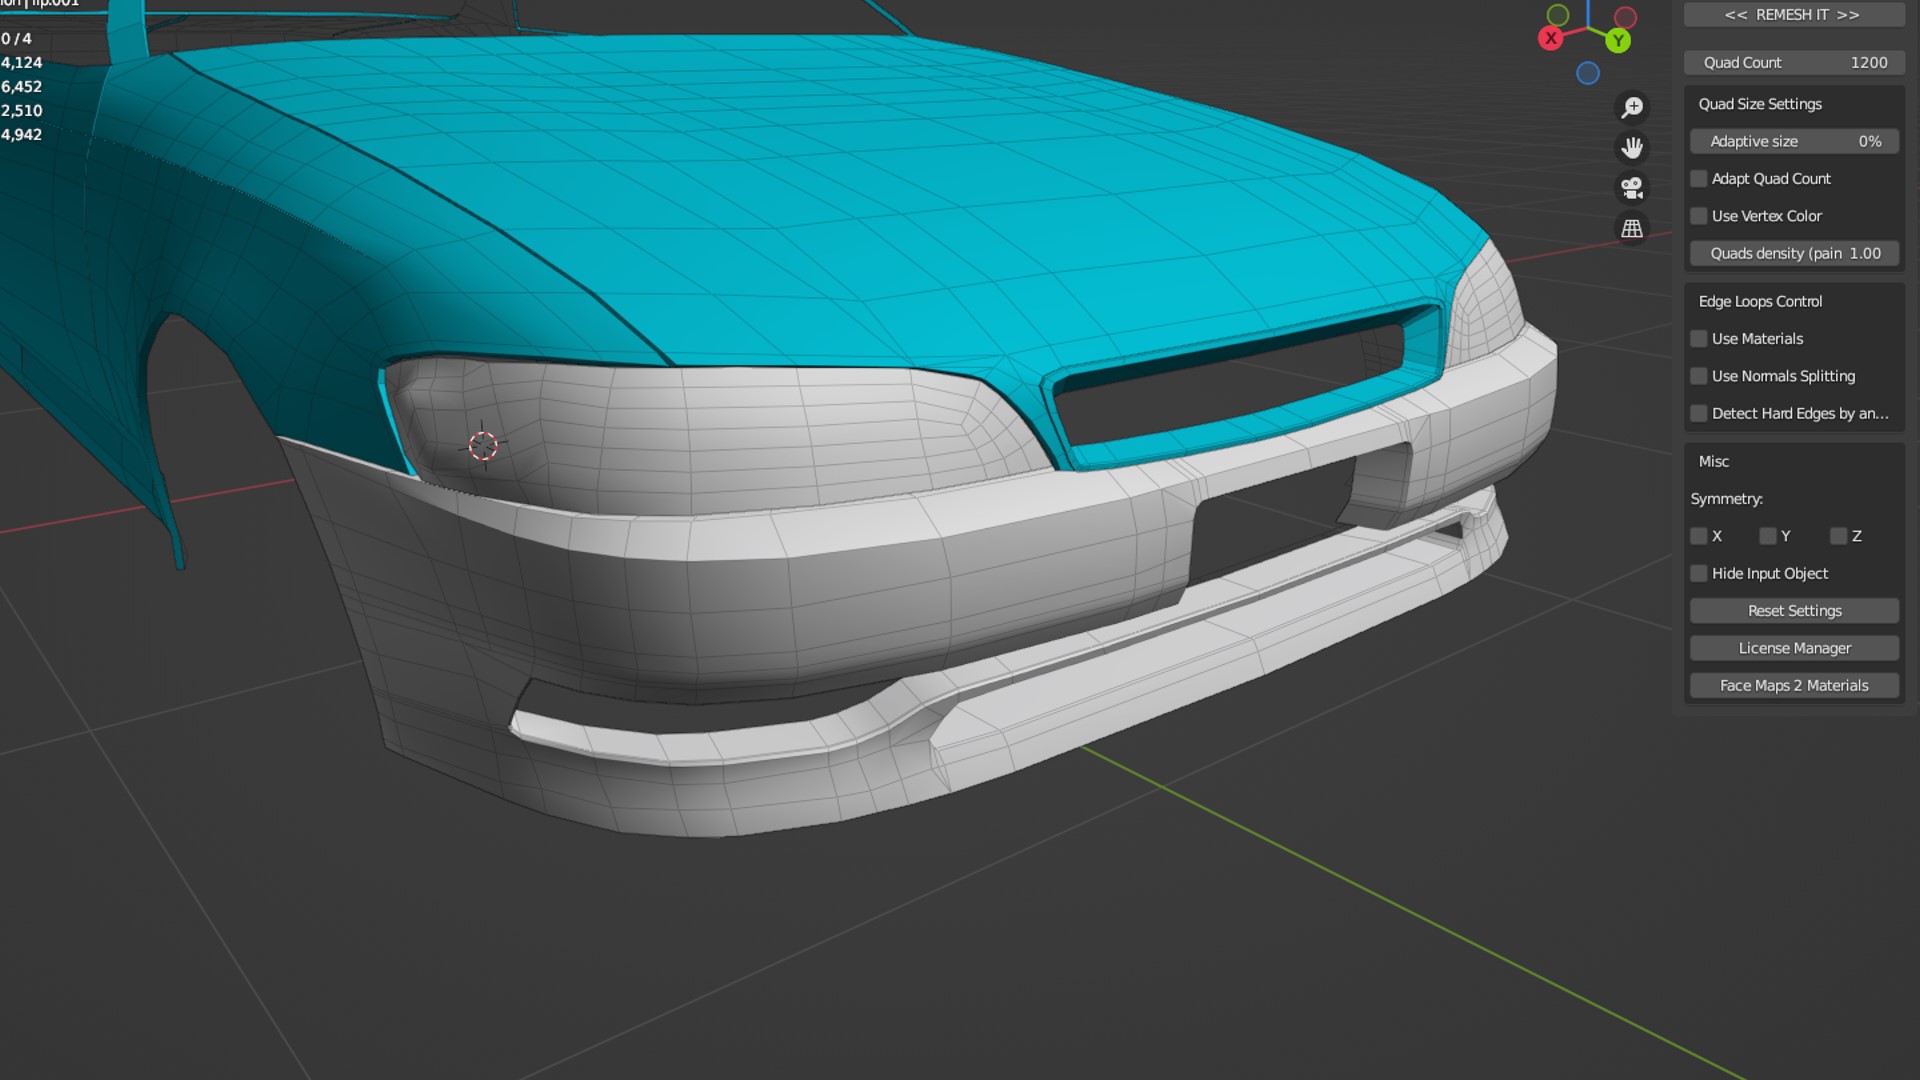Collapse the Edge Loops Control section
1920x1080 pixels.
(x=1760, y=301)
